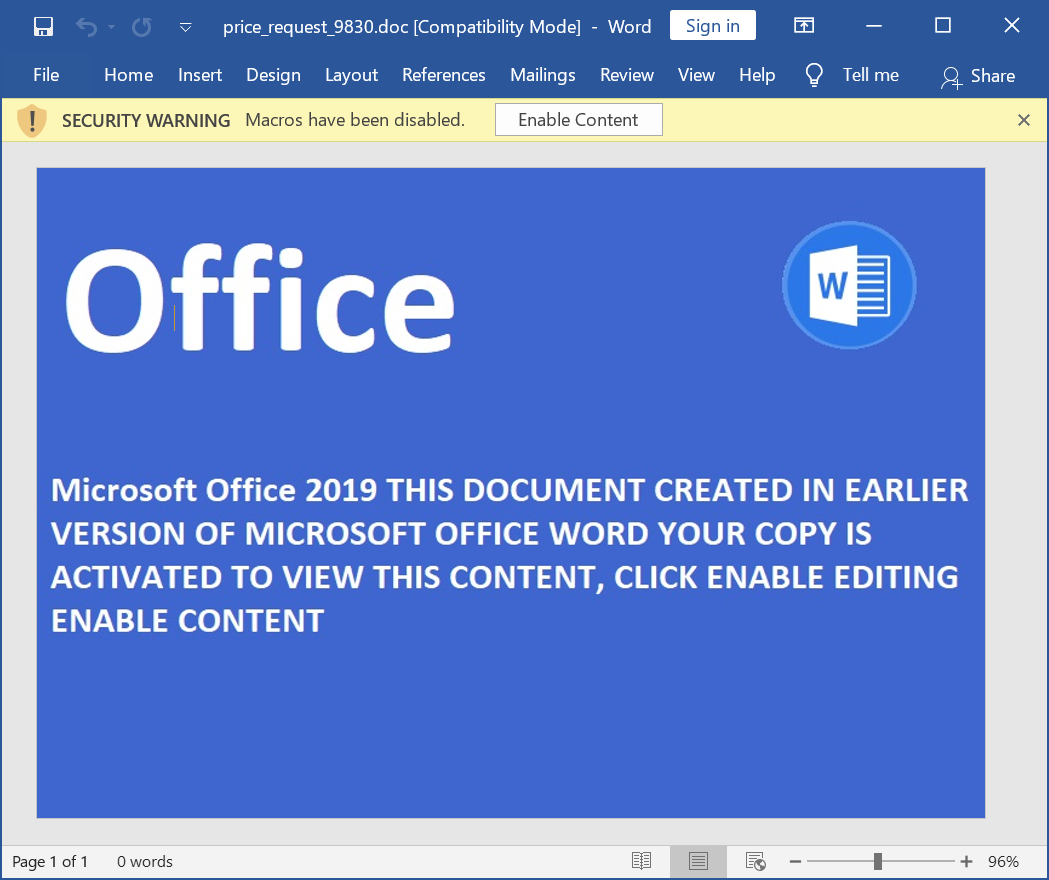
Task: Open the Design tab
Action: click(273, 75)
